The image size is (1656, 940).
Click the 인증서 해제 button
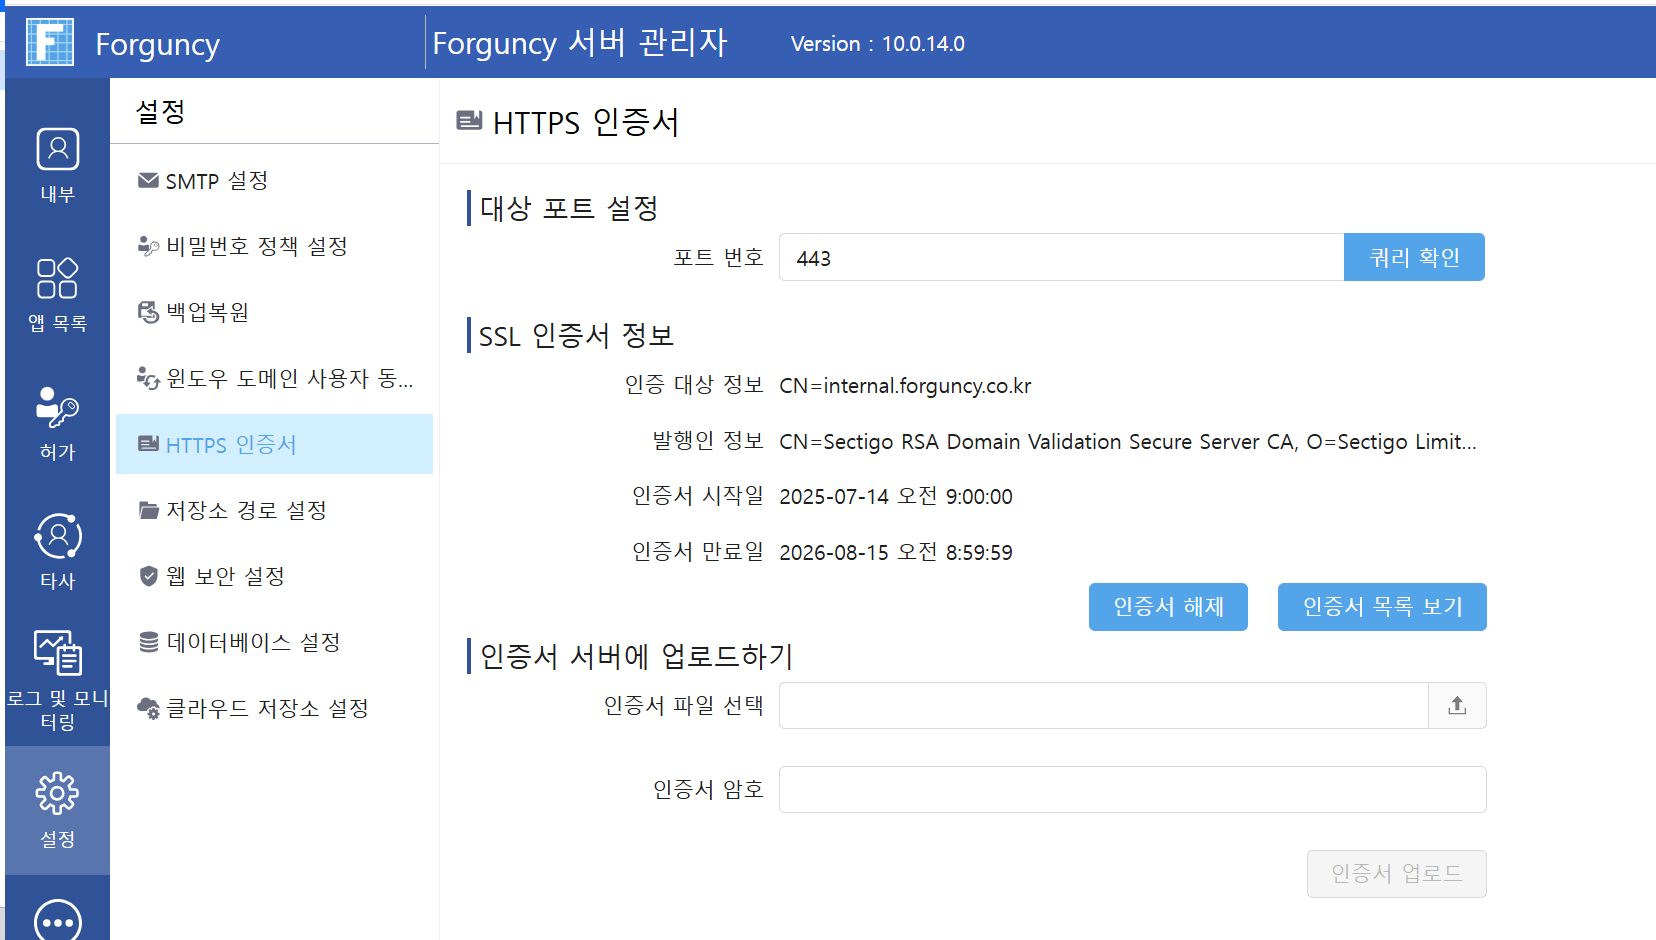(1168, 607)
